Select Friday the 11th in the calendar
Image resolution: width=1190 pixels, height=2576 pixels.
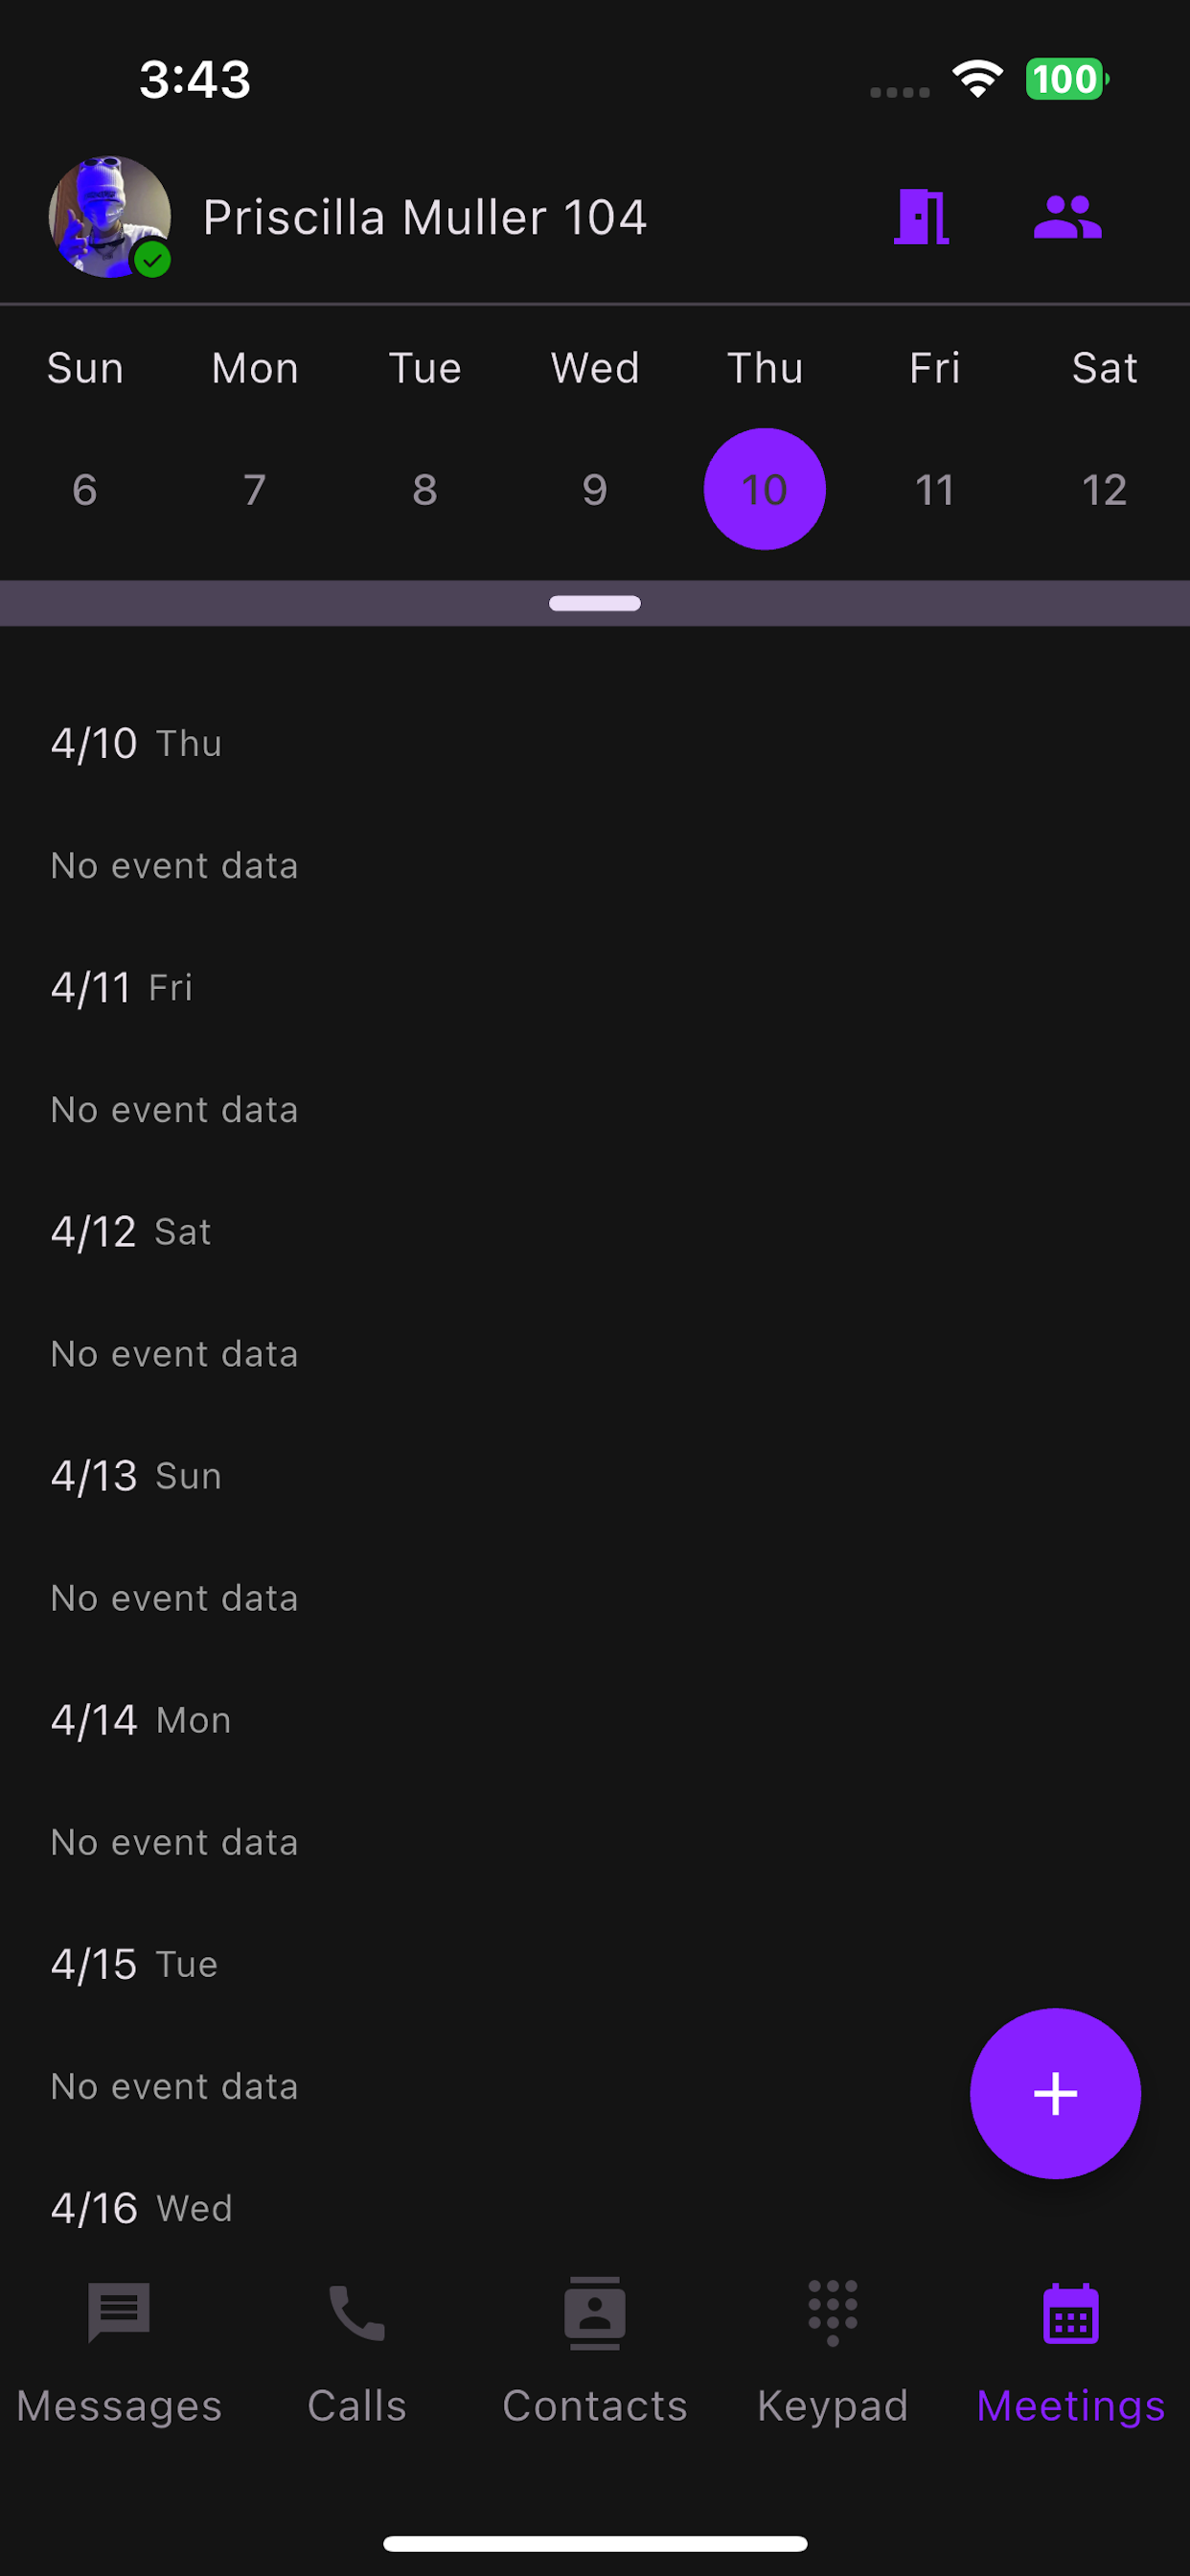tap(935, 490)
